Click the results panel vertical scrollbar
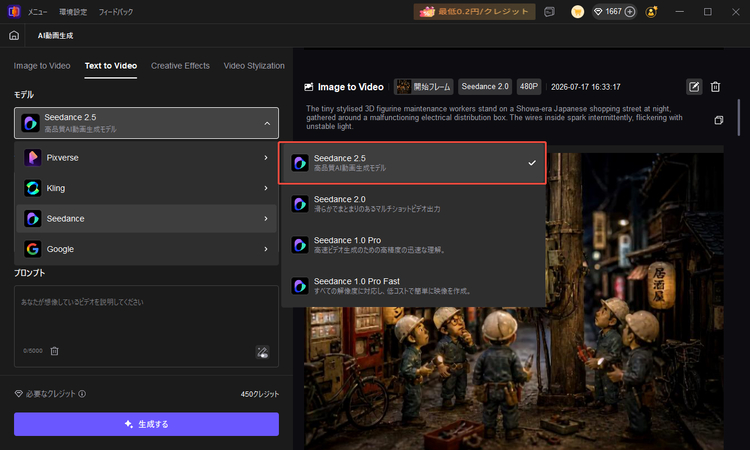 739,118
